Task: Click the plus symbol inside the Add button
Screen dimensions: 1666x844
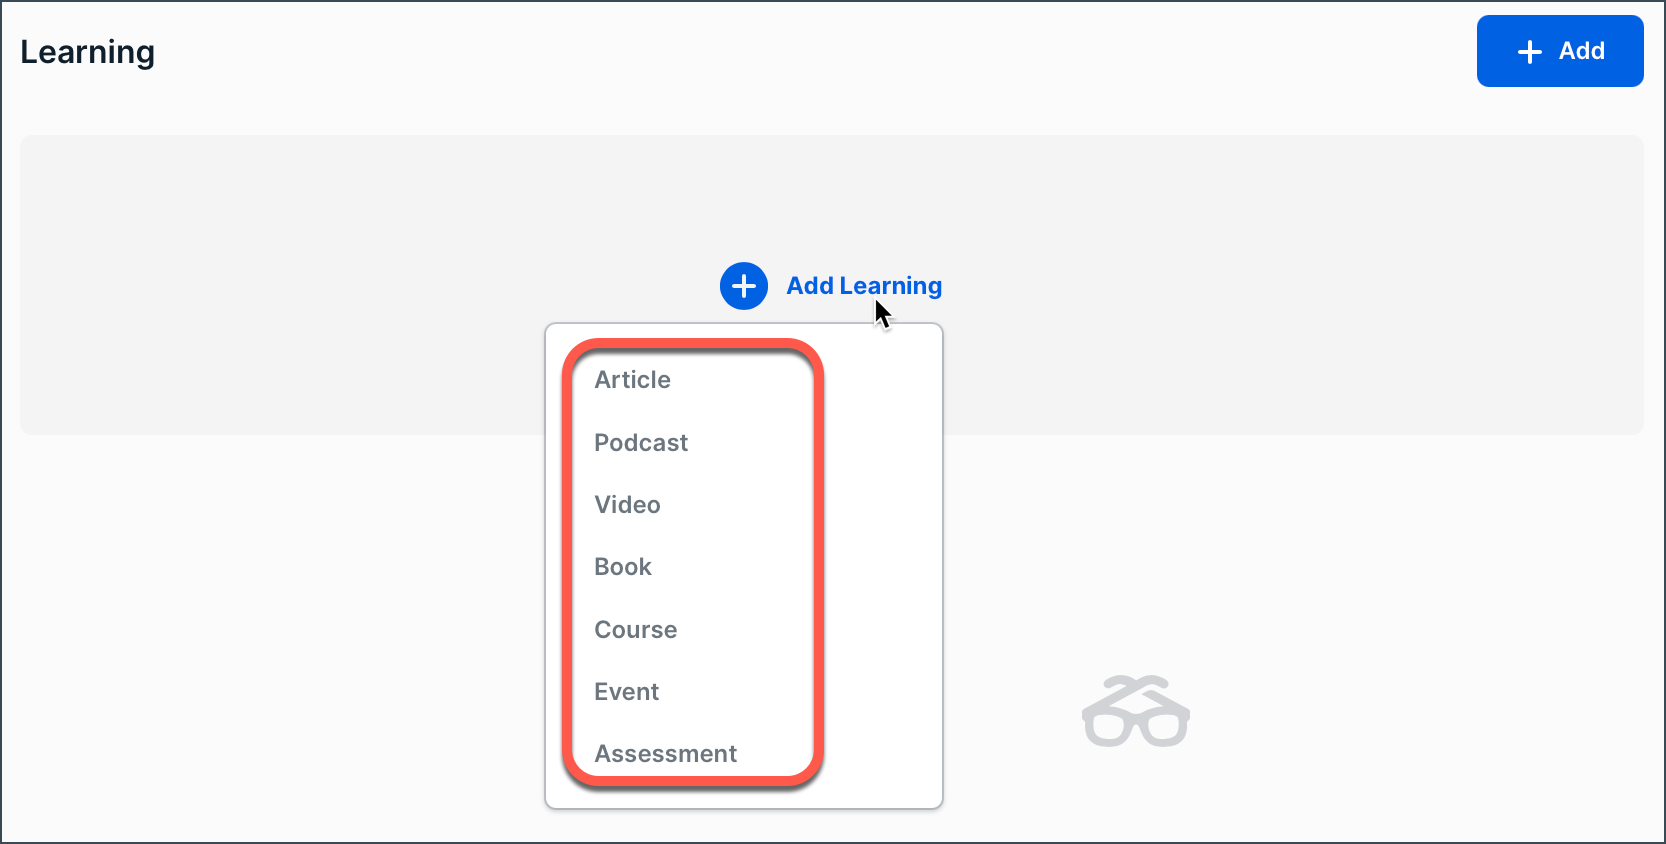Action: pos(1530,52)
